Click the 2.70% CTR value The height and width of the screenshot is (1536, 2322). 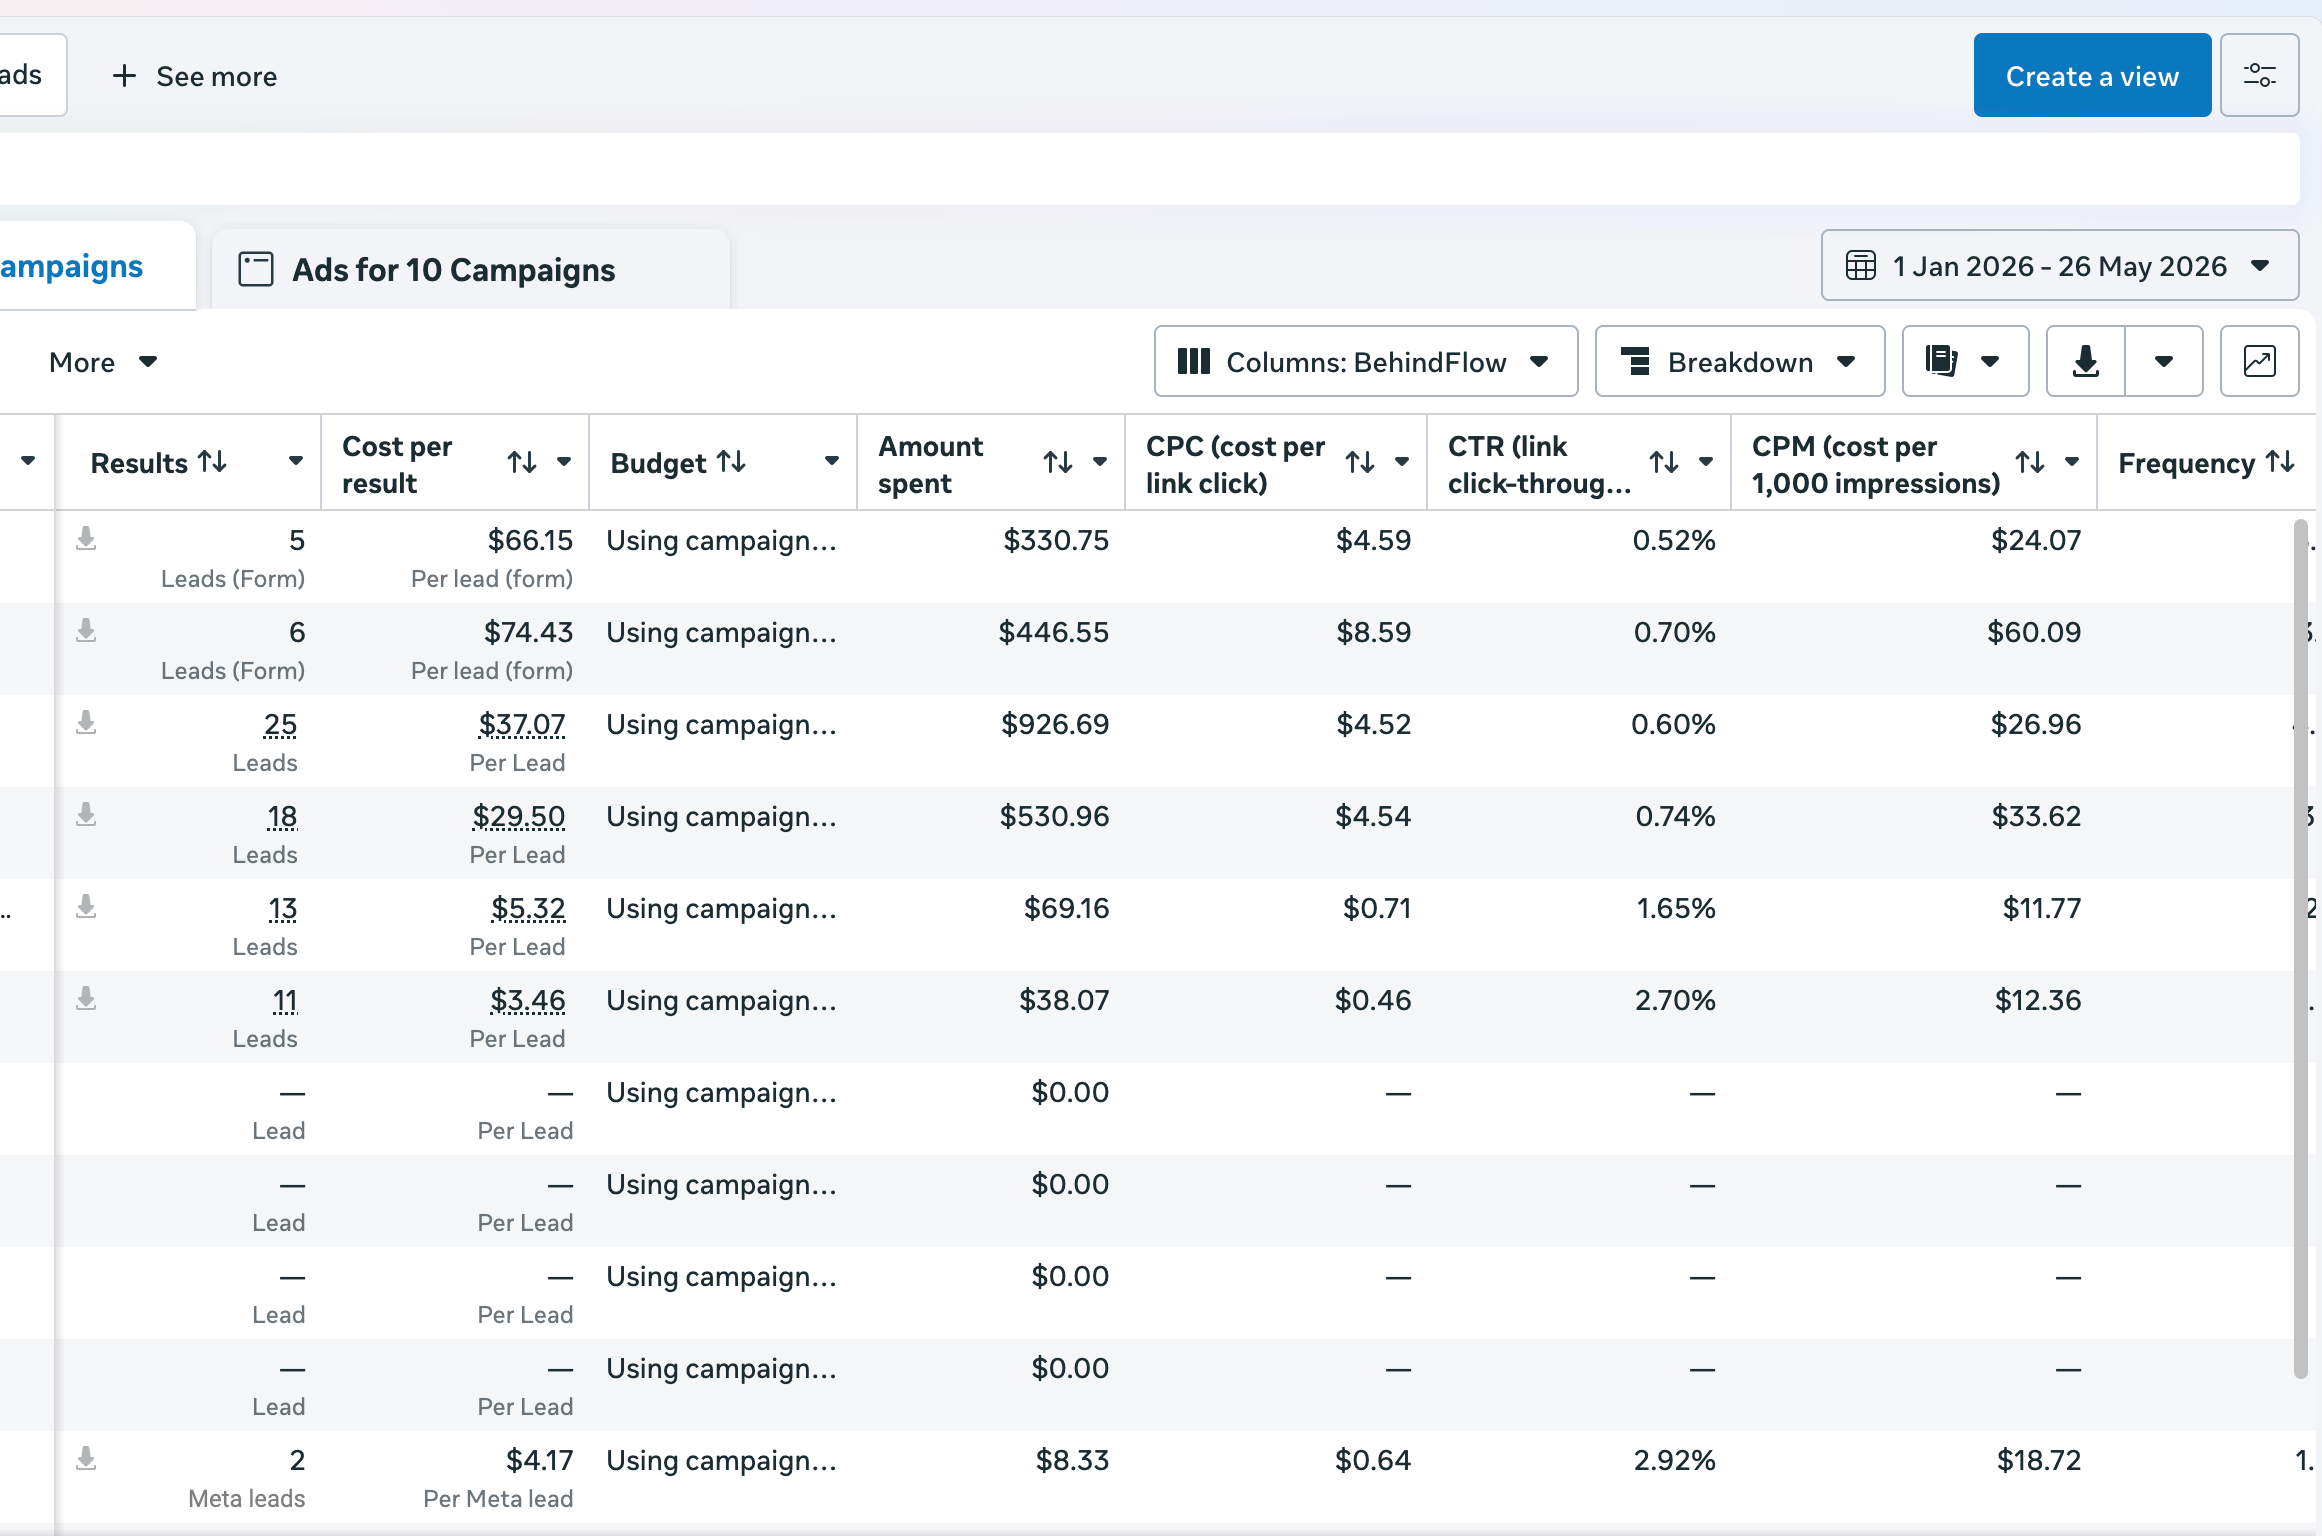1675,1000
